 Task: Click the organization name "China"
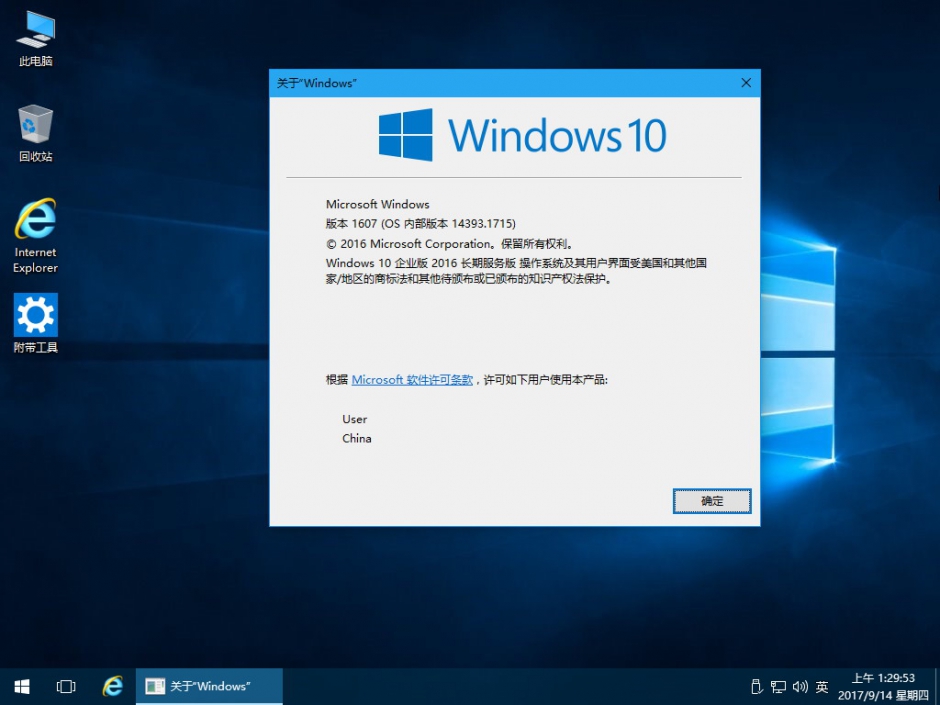pyautogui.click(x=357, y=438)
